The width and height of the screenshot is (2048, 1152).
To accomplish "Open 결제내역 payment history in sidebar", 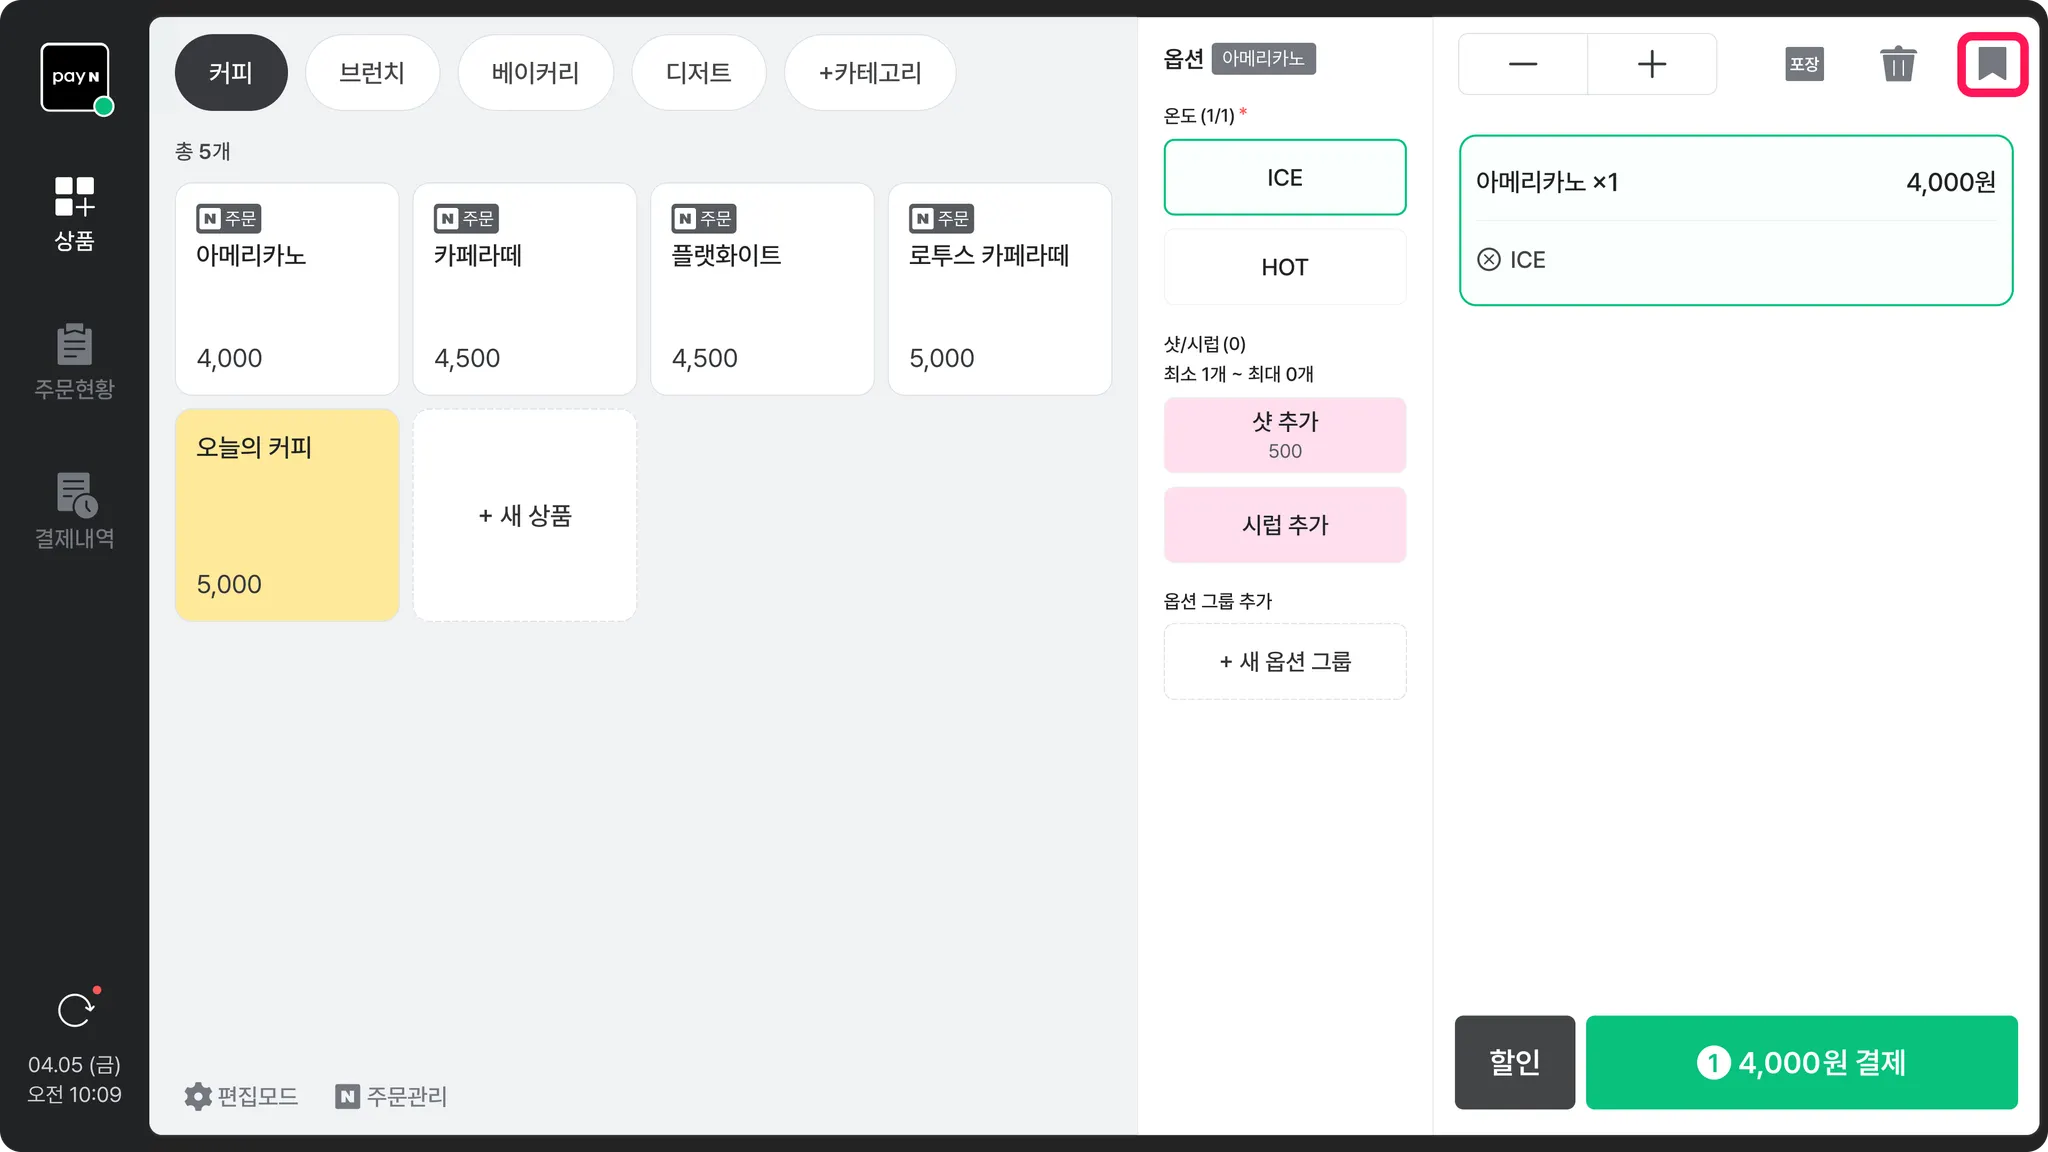I will point(74,511).
